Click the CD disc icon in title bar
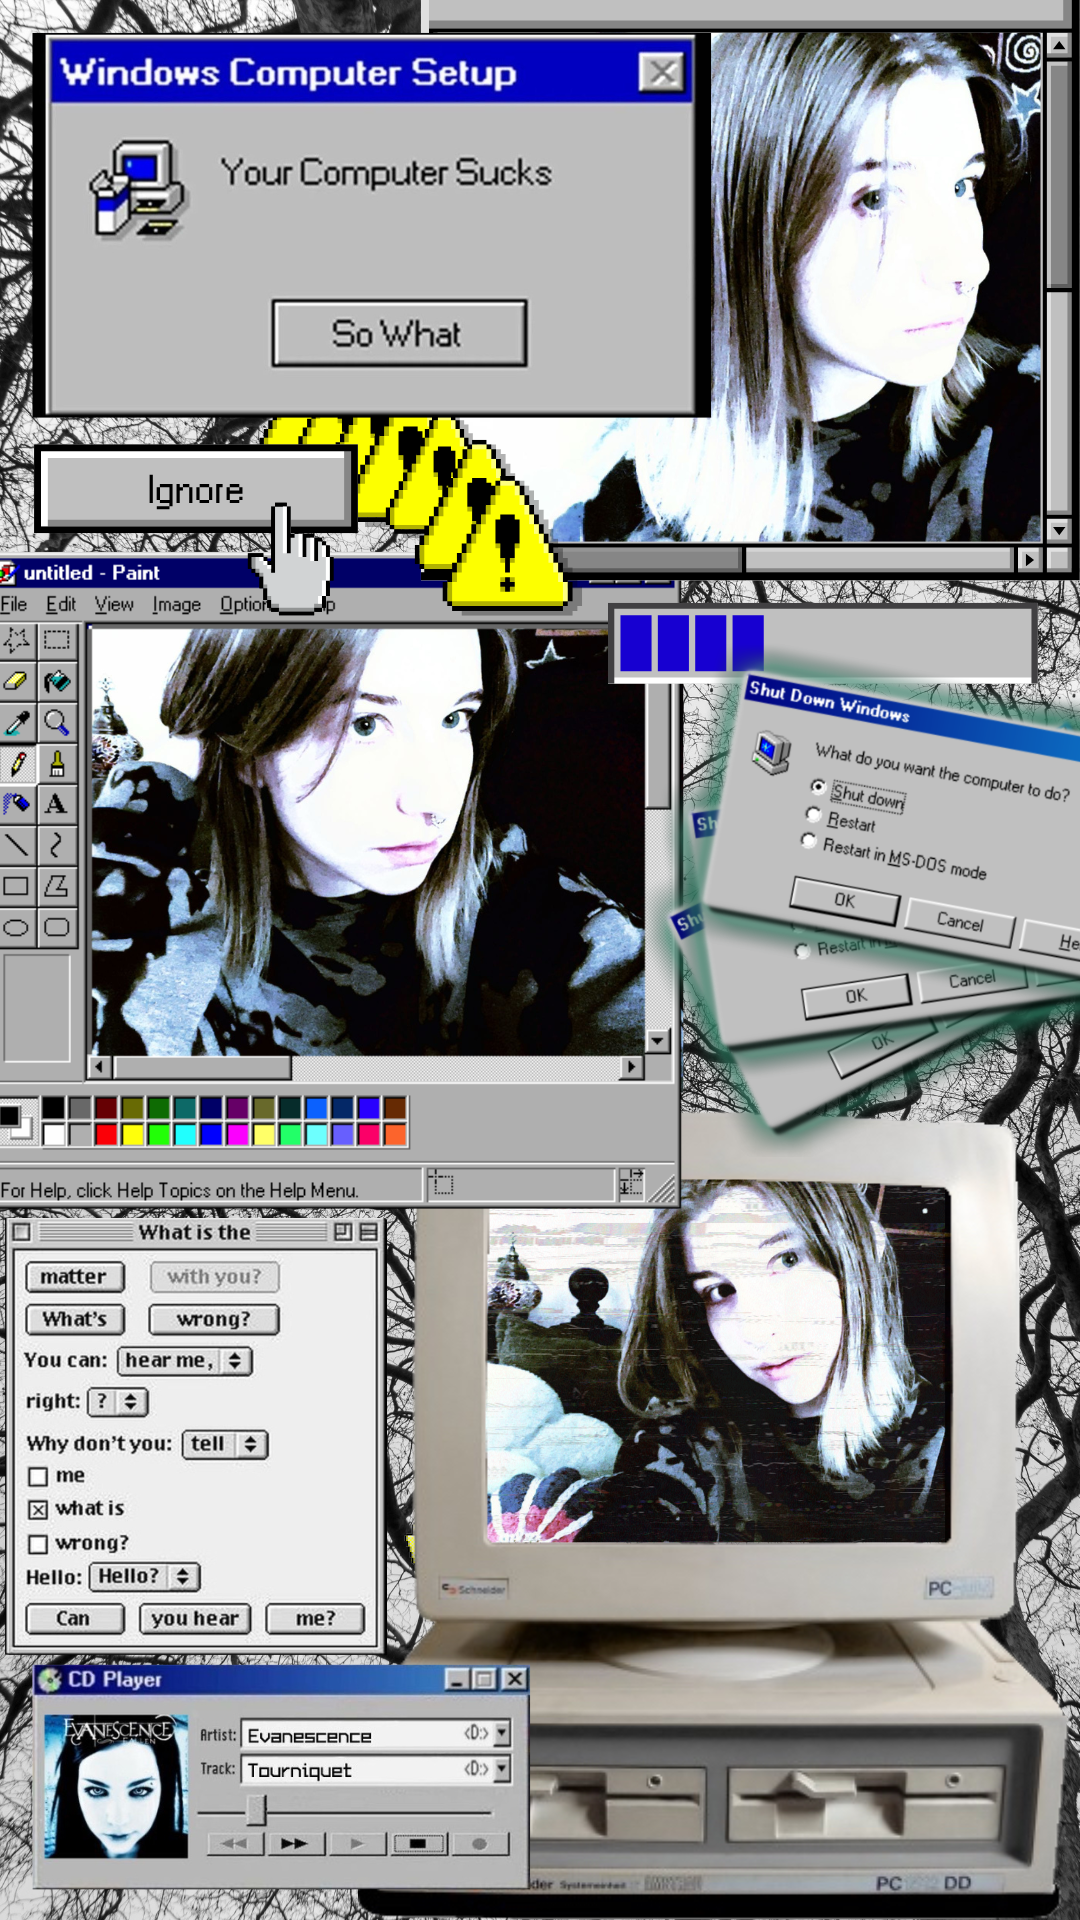The height and width of the screenshot is (1920, 1080). pos(50,1680)
